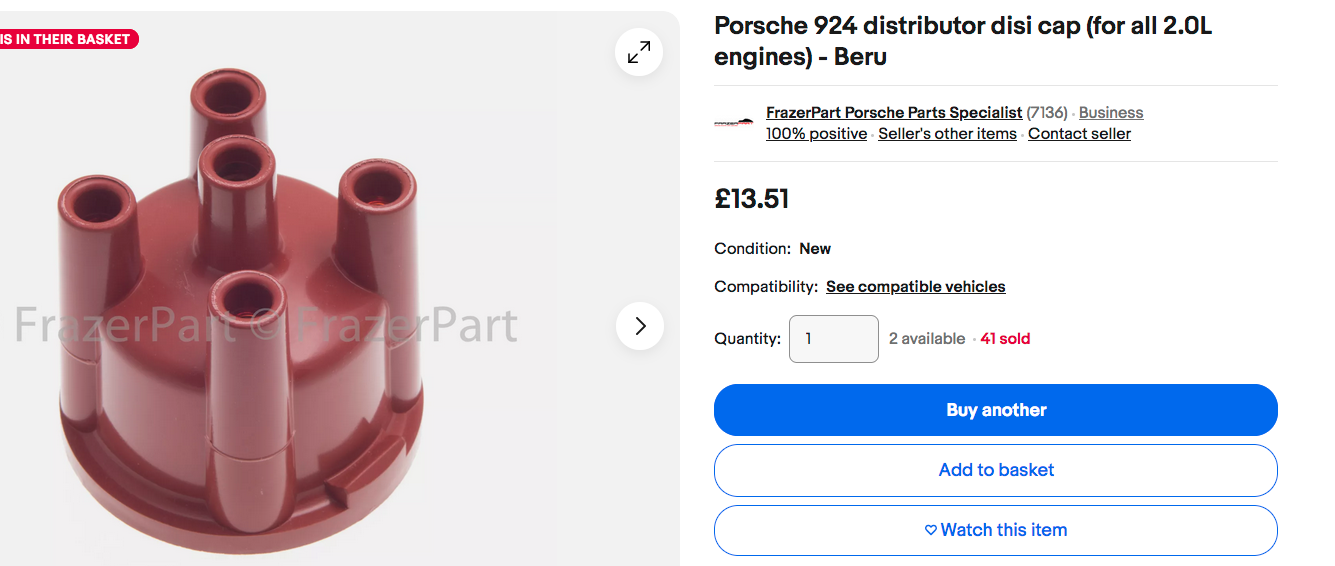Screen dimensions: 1335x566
Task: Browse Seller's other items
Action: tap(947, 134)
